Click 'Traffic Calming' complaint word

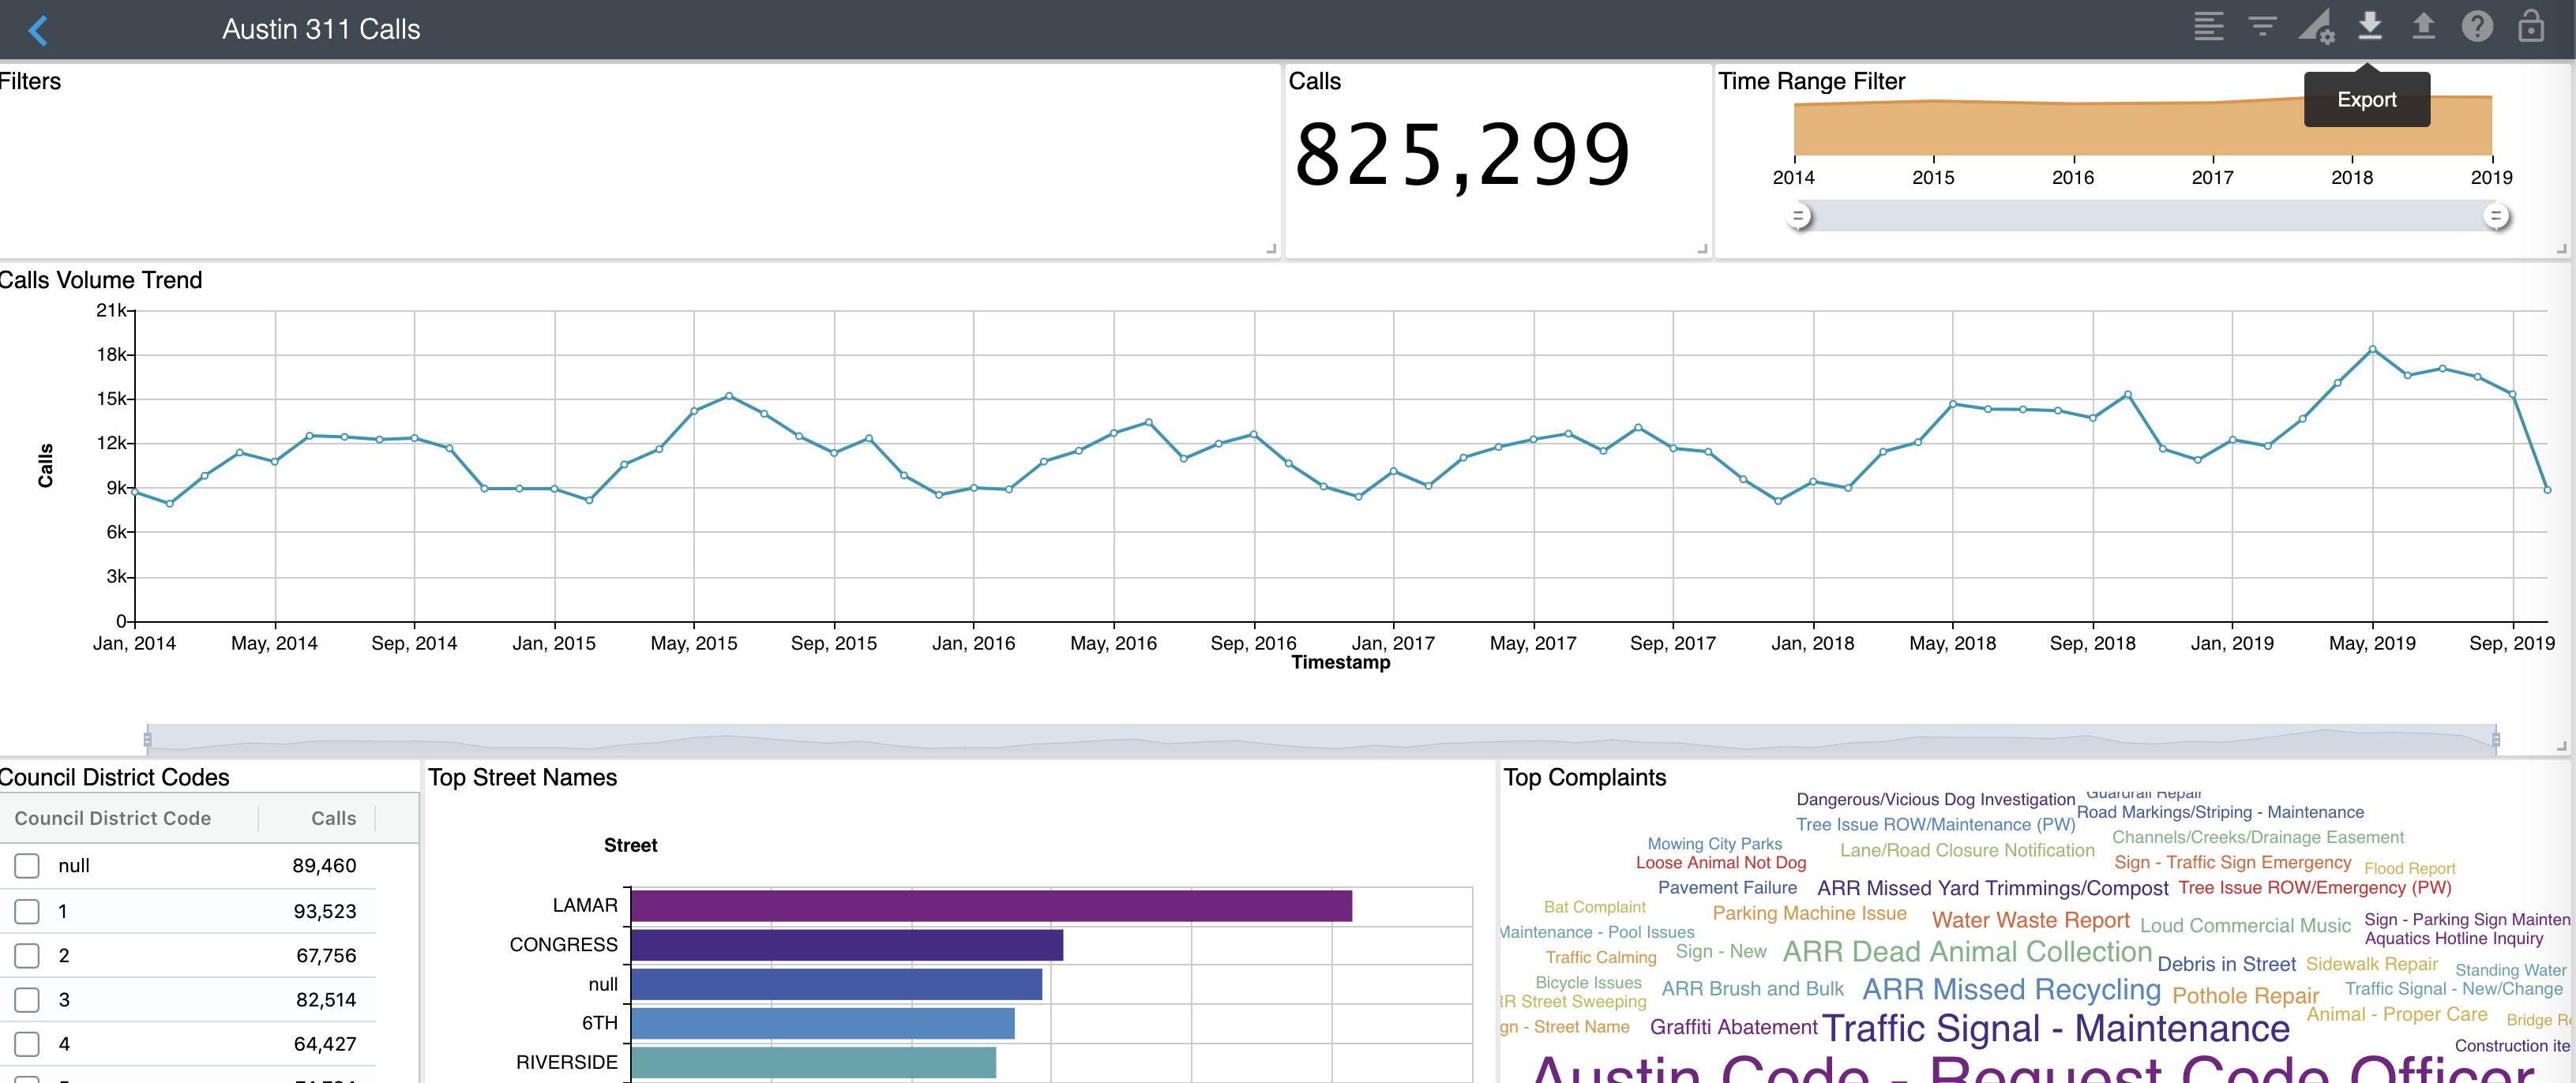click(1600, 958)
